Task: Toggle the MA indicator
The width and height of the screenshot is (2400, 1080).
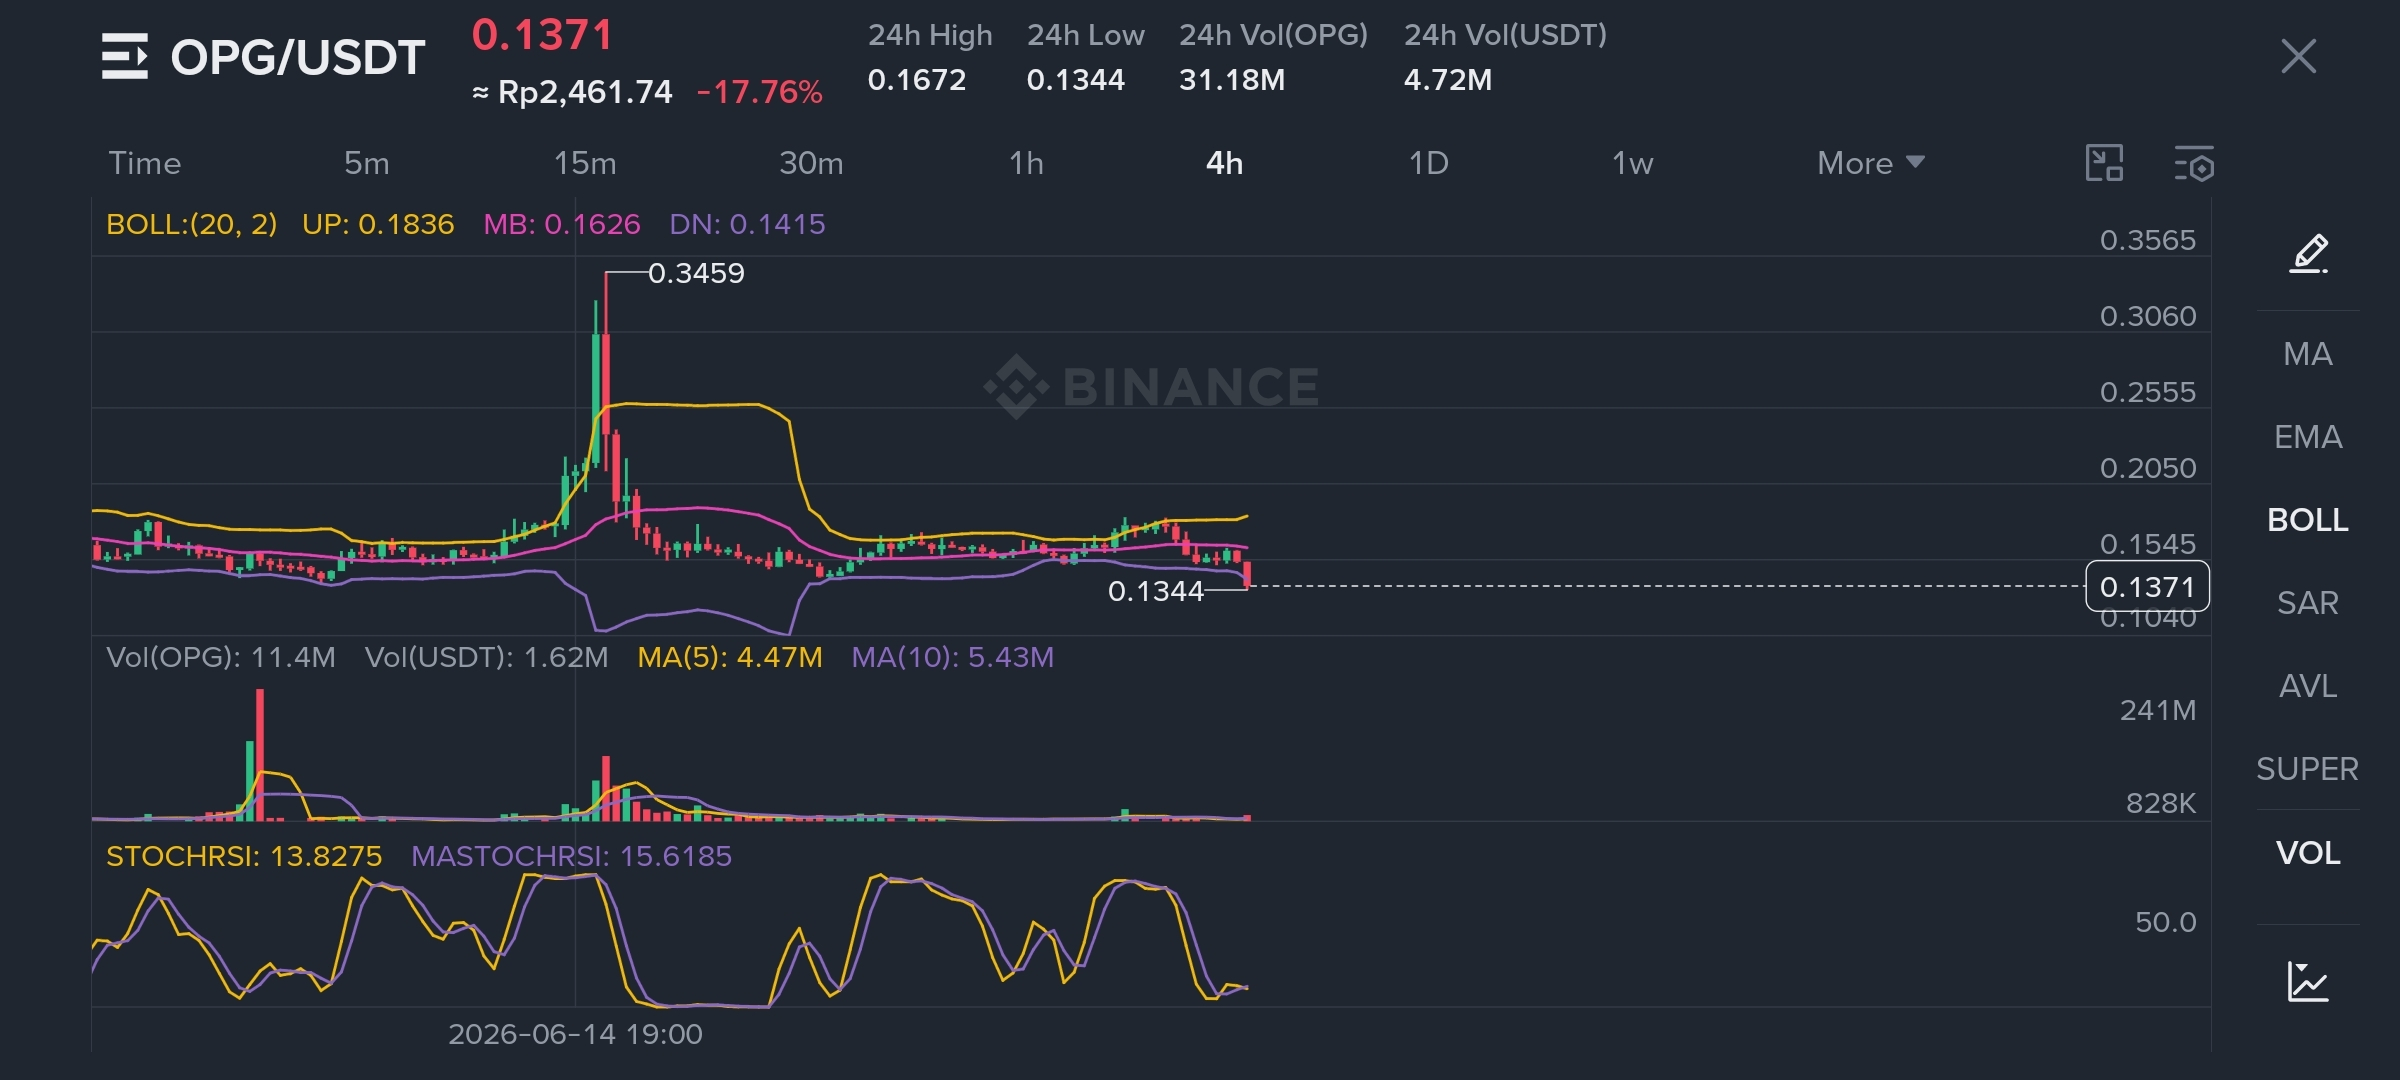Action: [x=2308, y=354]
